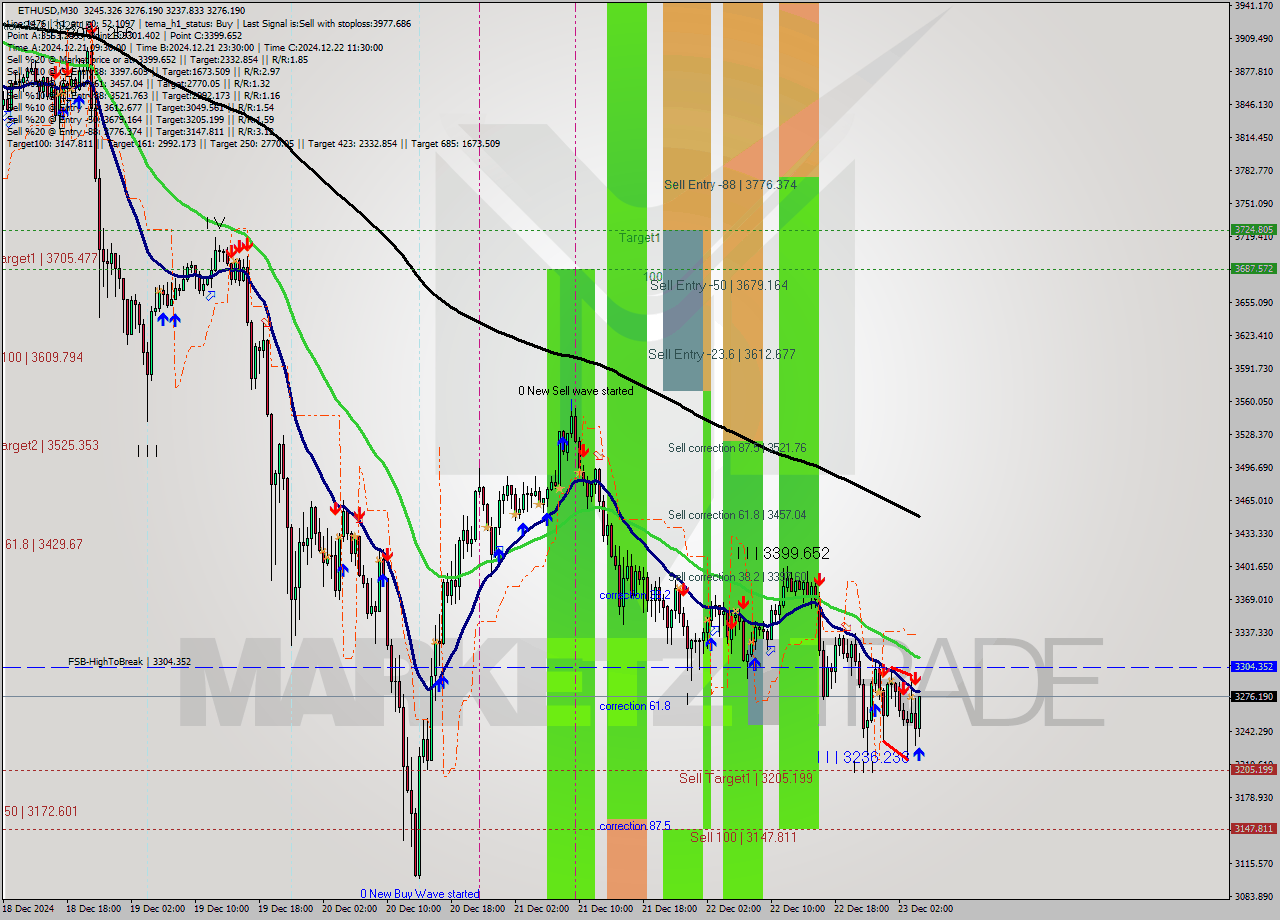Click the 'I V' wave label near 19 Dec
The height and width of the screenshot is (920, 1280).
[215, 221]
